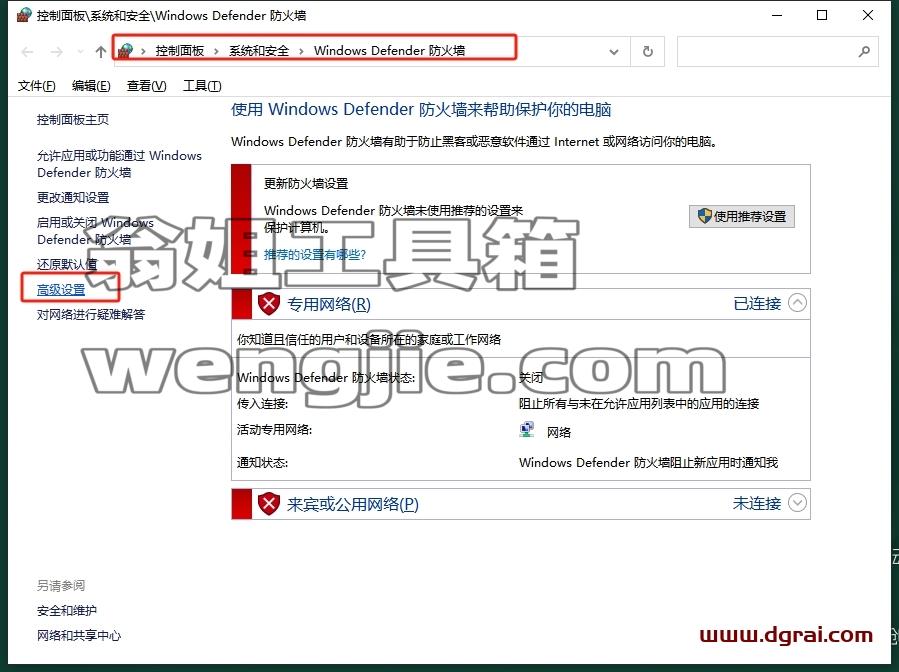Click 还原默认值 link

coord(67,264)
